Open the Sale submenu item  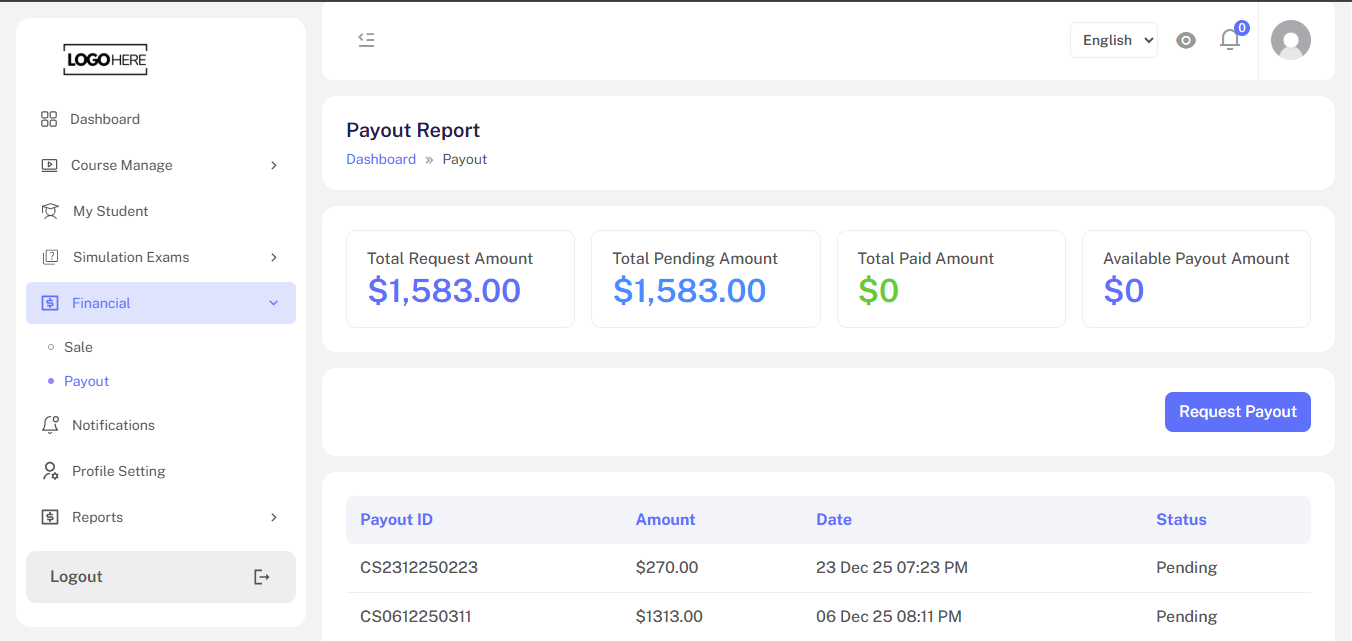click(x=78, y=347)
